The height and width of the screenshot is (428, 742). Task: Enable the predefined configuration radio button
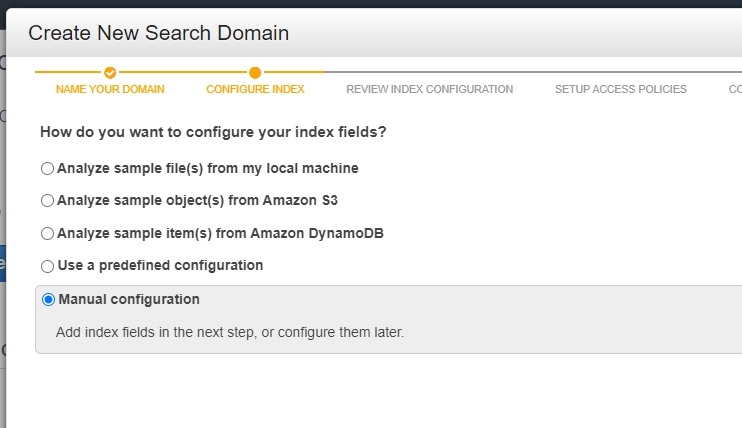48,266
